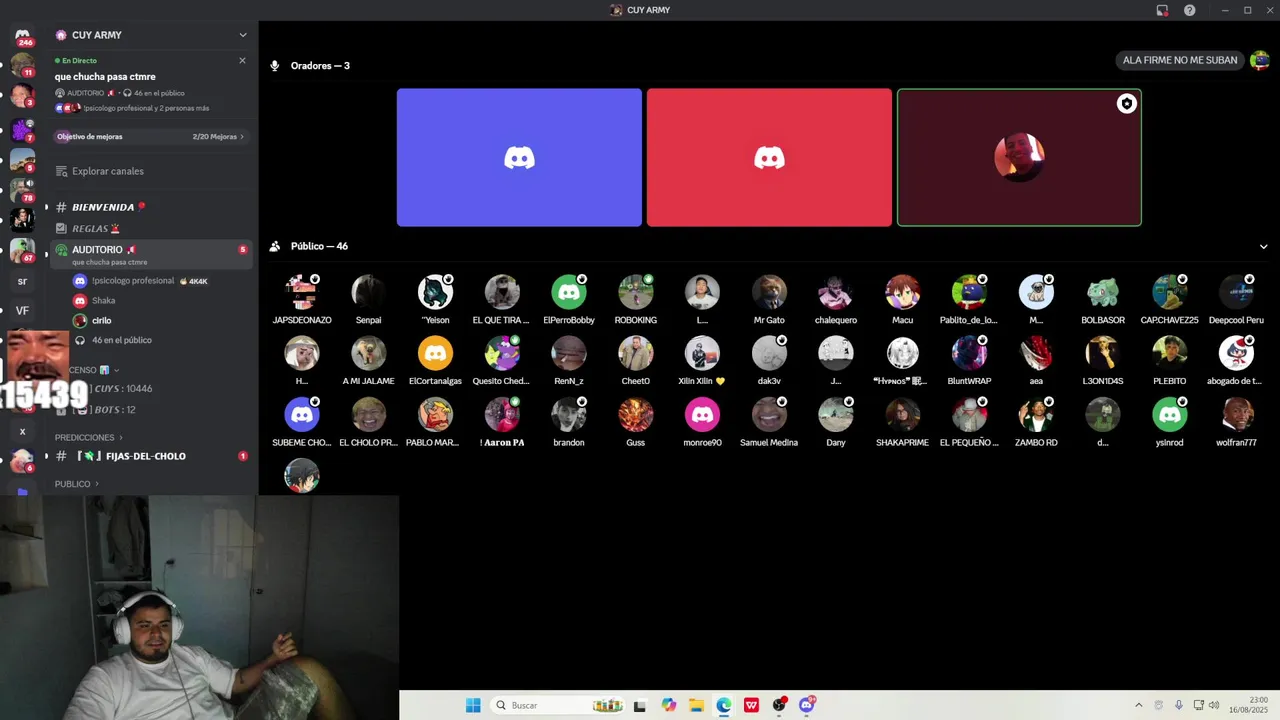Collapse the Público — 46 audience list
The width and height of the screenshot is (1280, 720).
pos(1263,246)
